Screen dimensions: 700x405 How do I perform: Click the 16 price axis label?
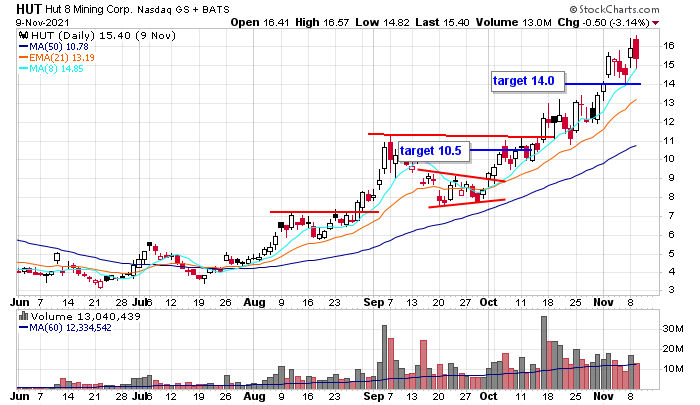coord(668,46)
